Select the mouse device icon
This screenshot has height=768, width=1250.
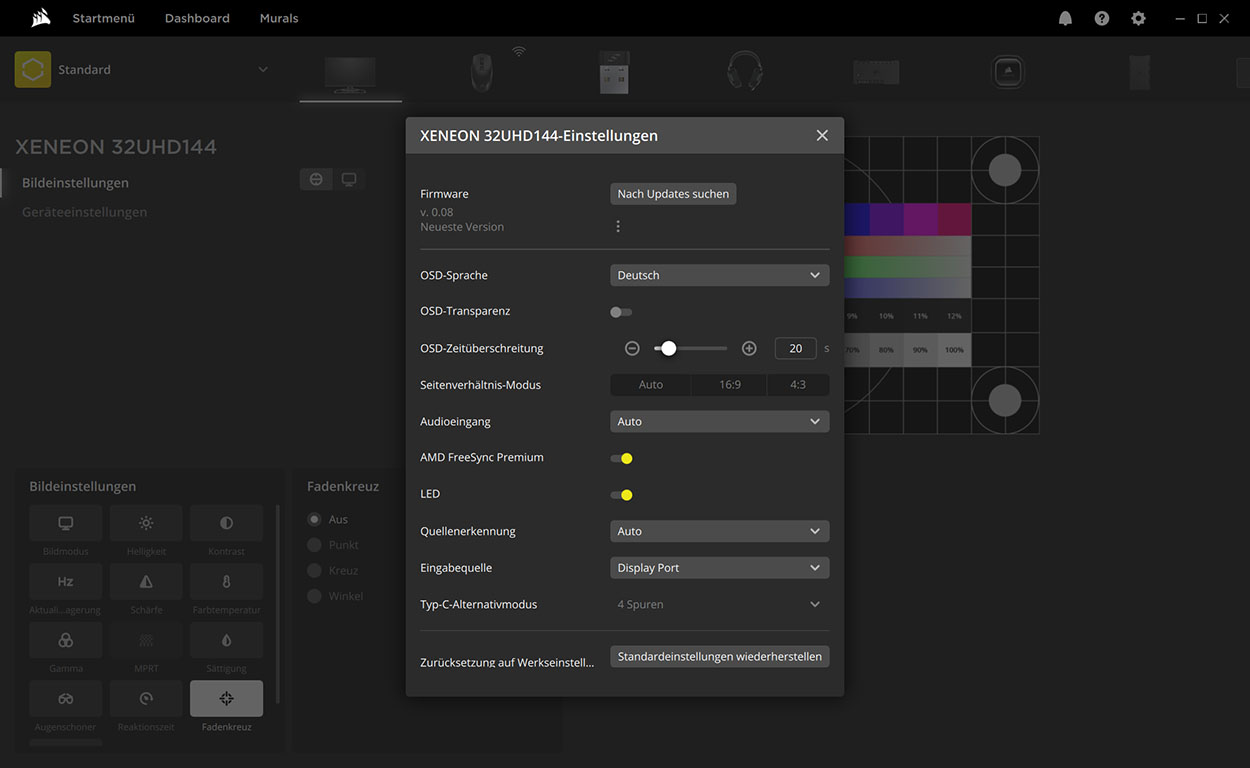(x=482, y=72)
